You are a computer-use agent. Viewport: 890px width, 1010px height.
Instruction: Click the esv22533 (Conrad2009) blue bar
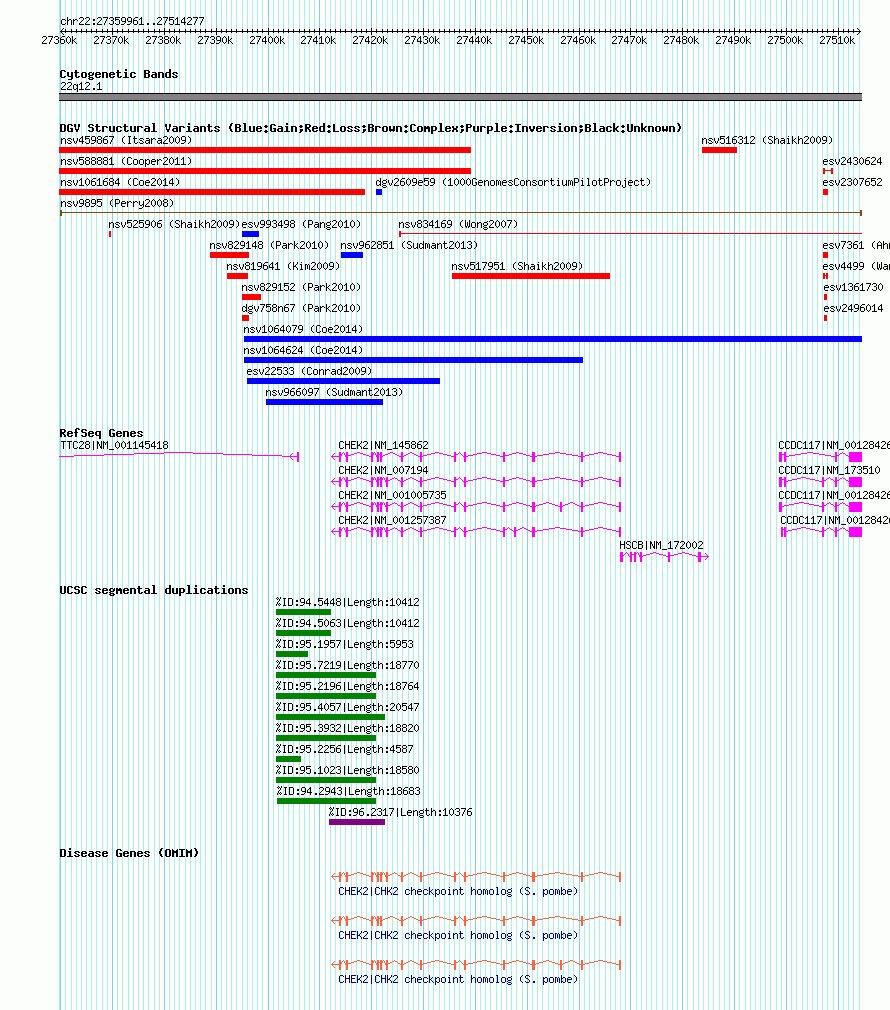(343, 381)
